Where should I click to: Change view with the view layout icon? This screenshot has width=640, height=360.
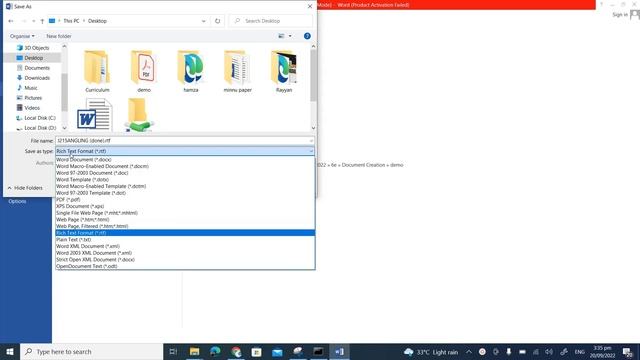pyautogui.click(x=282, y=36)
